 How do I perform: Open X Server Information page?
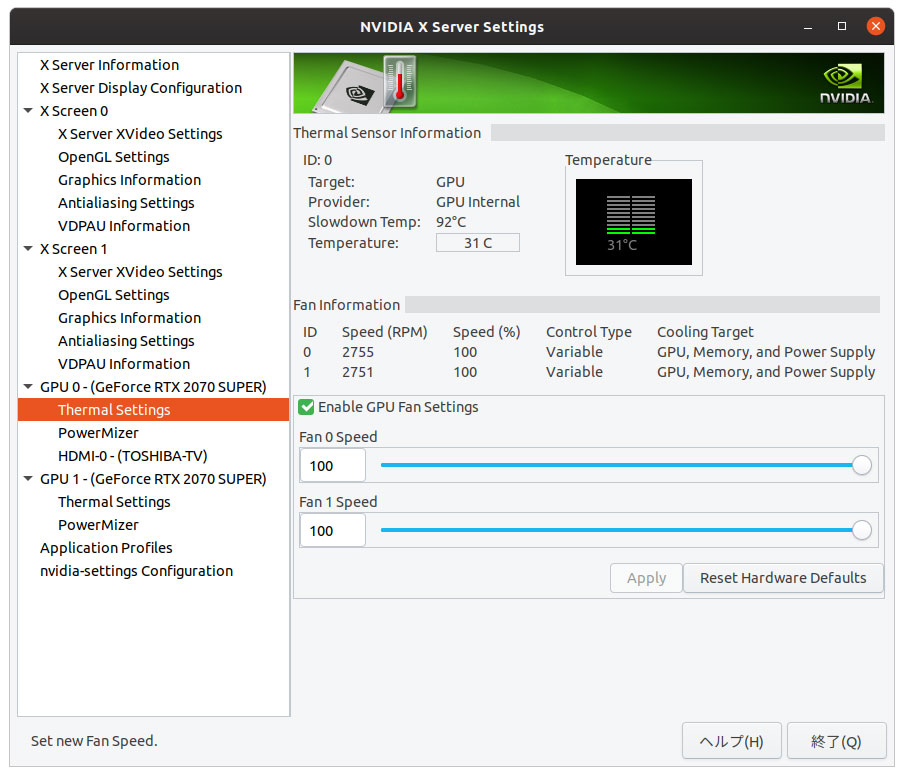click(x=110, y=65)
